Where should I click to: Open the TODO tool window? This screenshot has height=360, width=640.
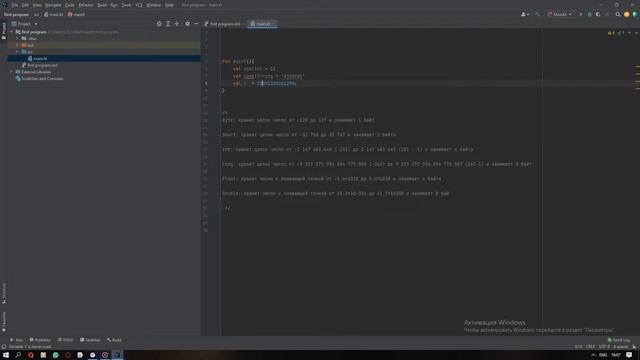(x=65, y=340)
